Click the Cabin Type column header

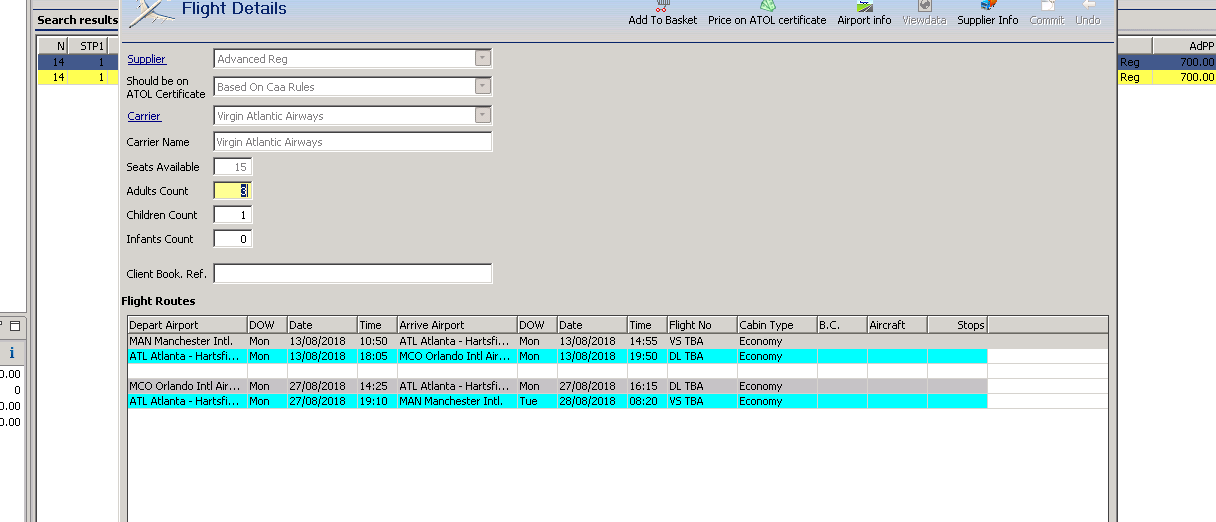777,325
